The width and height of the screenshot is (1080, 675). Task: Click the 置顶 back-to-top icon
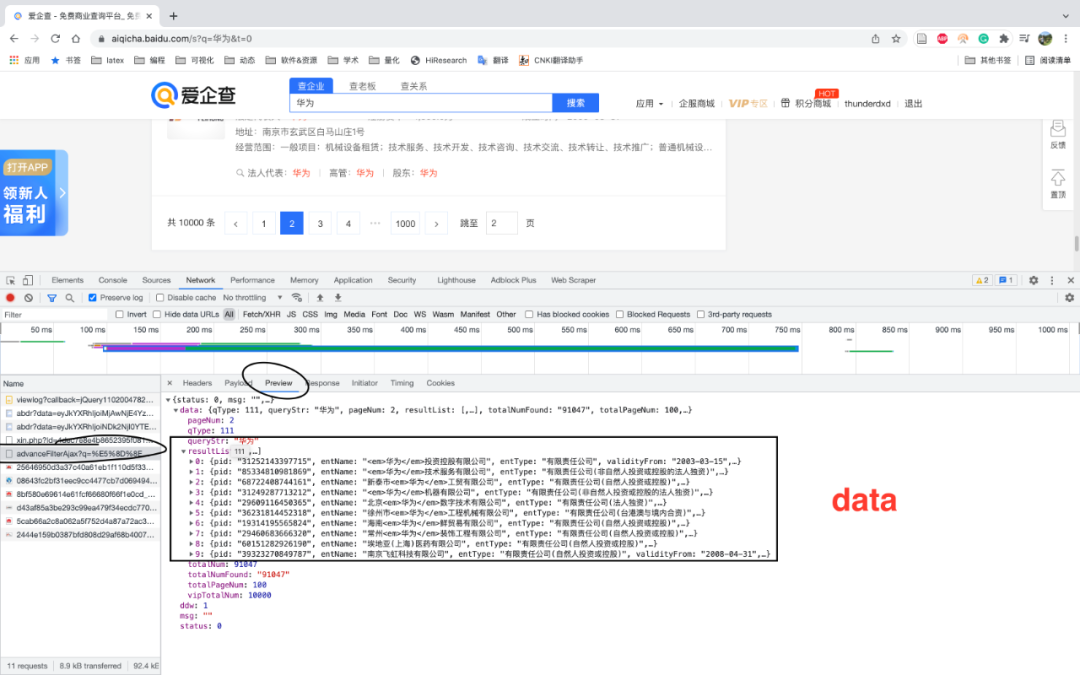pyautogui.click(x=1058, y=184)
